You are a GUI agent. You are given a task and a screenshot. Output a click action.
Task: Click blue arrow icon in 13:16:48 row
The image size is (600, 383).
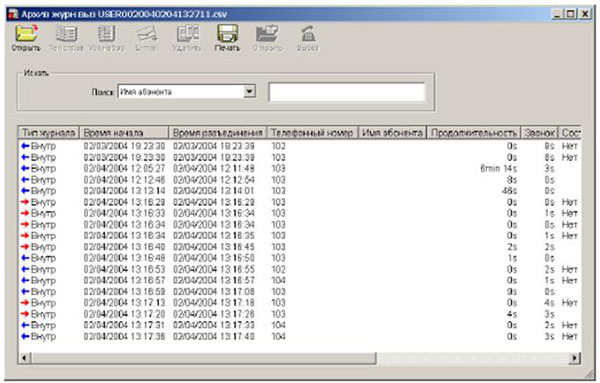[x=25, y=258]
